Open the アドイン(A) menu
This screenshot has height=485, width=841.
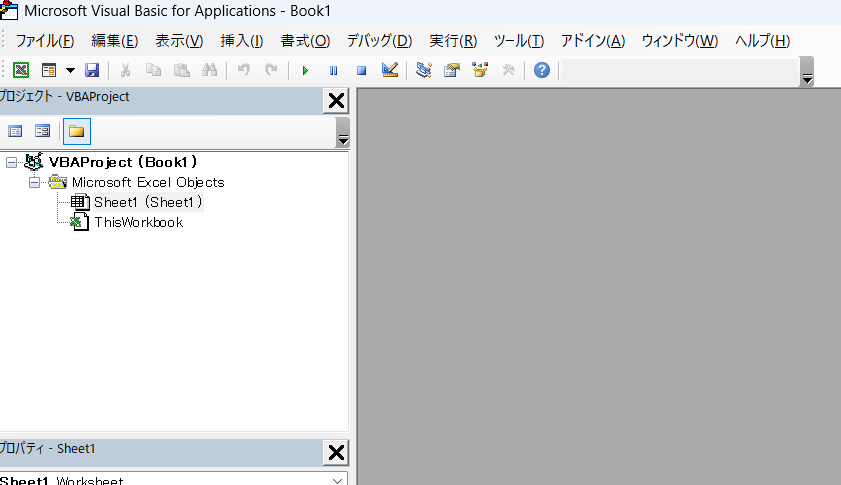[593, 41]
